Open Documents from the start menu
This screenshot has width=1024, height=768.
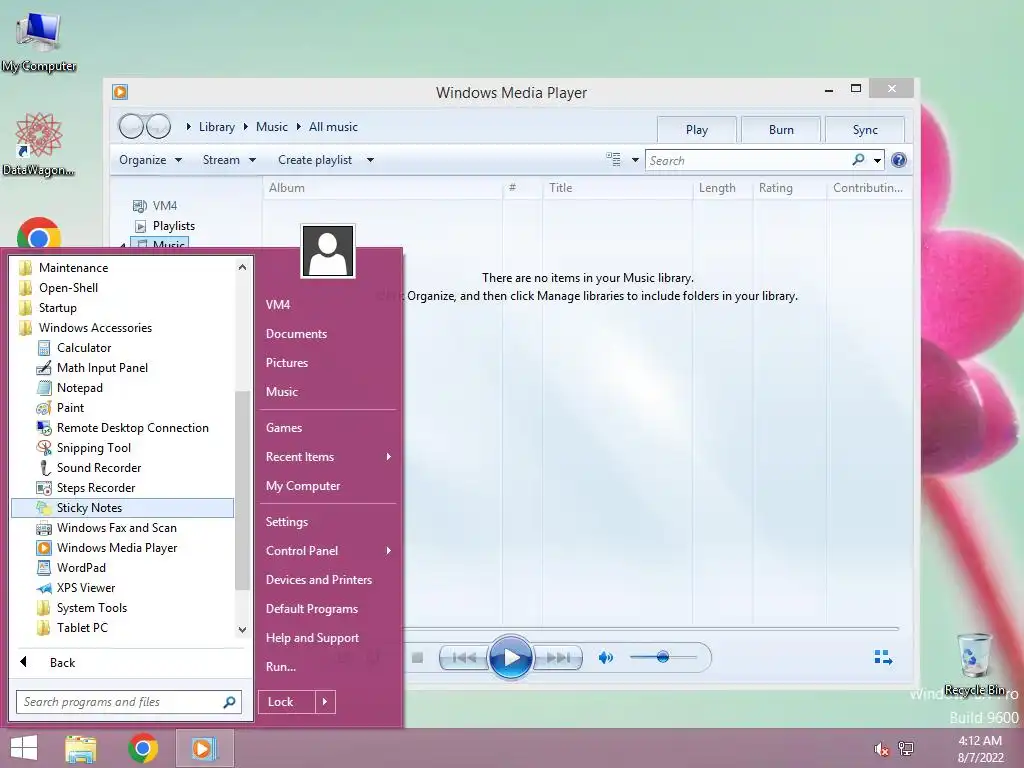pyautogui.click(x=296, y=334)
